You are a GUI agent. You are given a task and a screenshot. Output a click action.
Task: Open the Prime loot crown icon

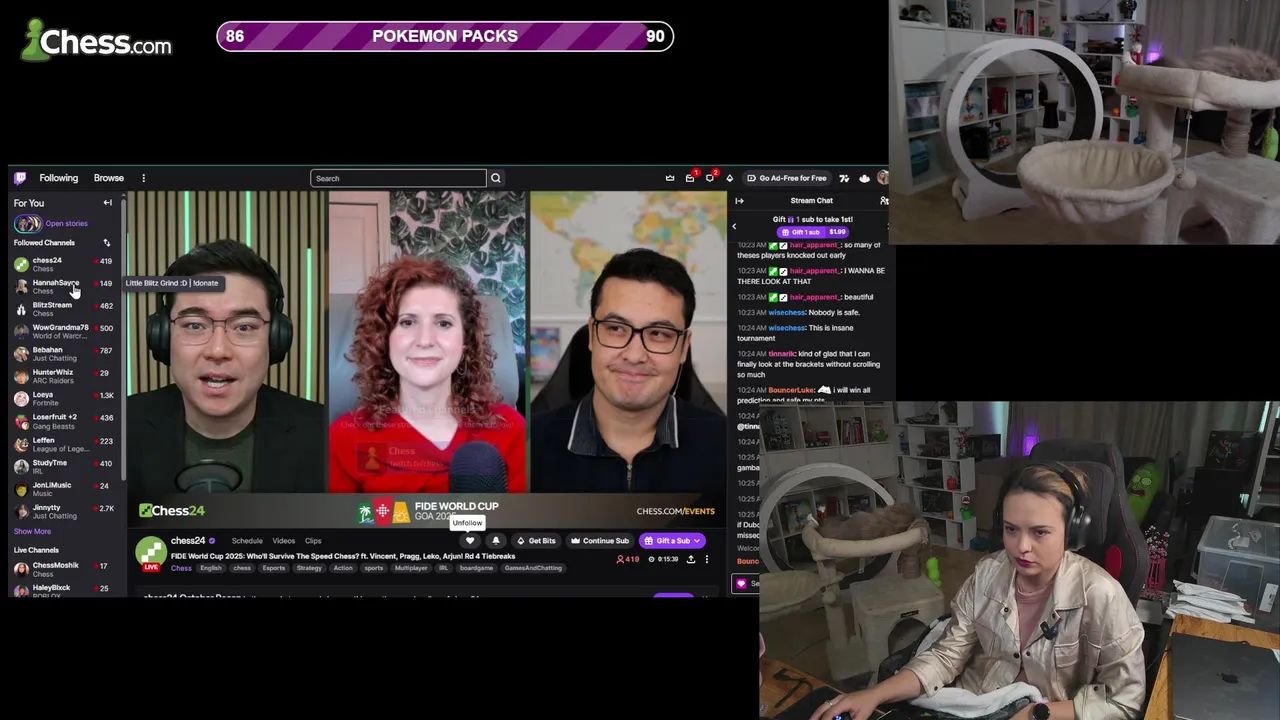point(670,178)
